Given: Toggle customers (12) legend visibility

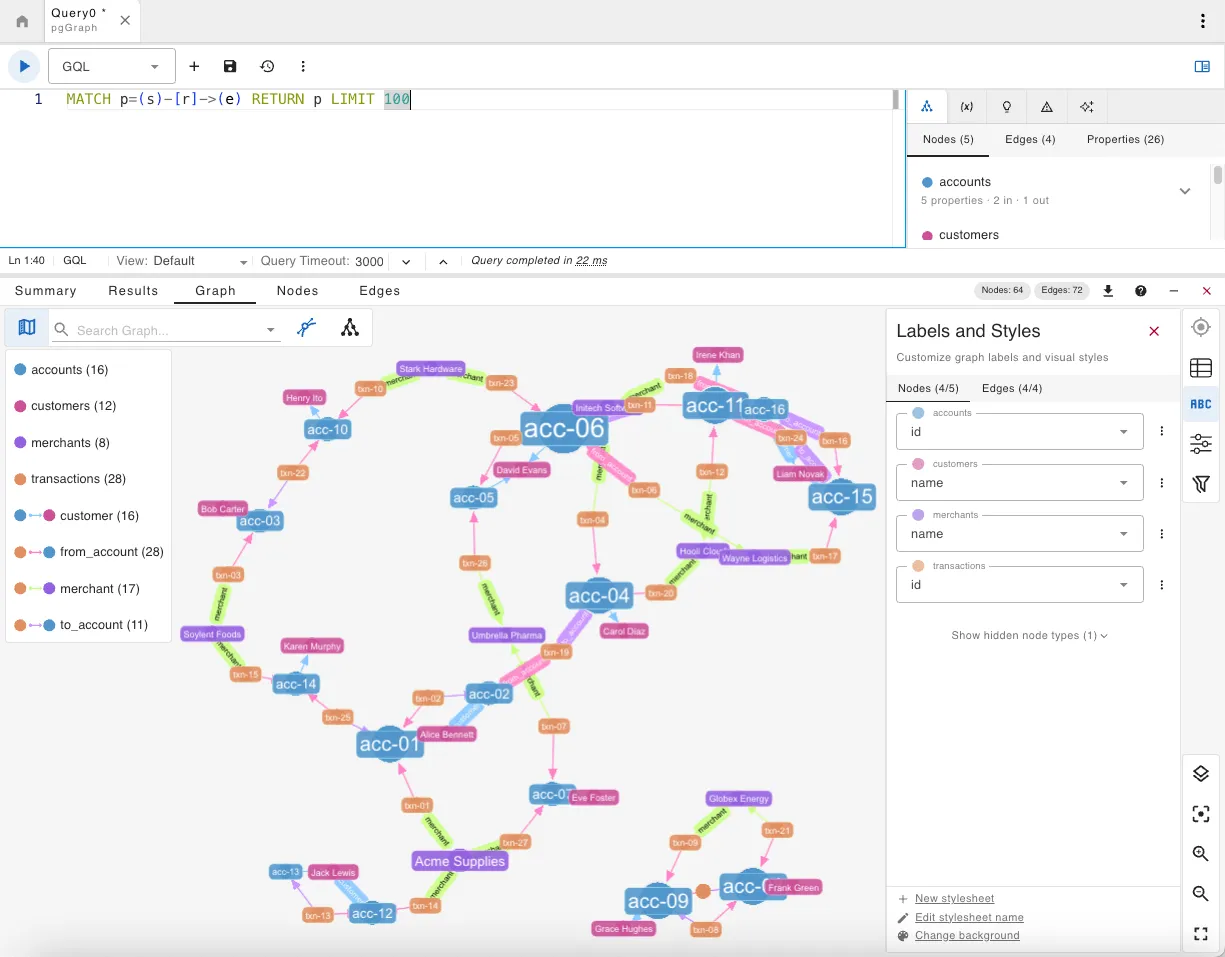Looking at the screenshot, I should [x=65, y=406].
